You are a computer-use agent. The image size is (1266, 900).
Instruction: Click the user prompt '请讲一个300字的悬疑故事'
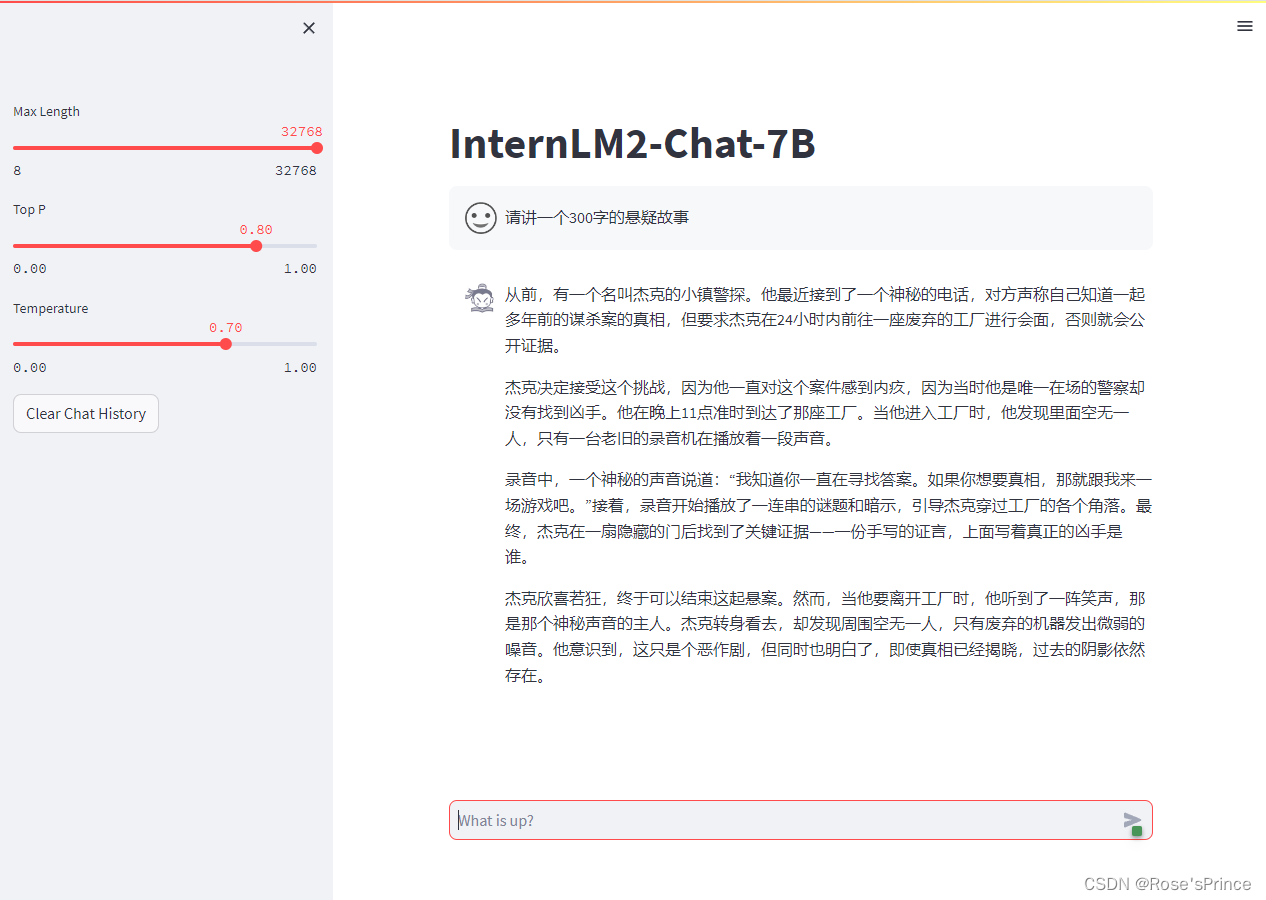point(597,217)
